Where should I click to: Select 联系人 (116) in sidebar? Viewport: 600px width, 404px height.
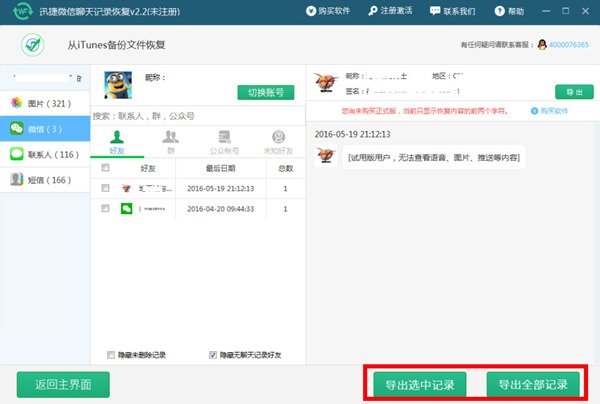pyautogui.click(x=45, y=155)
